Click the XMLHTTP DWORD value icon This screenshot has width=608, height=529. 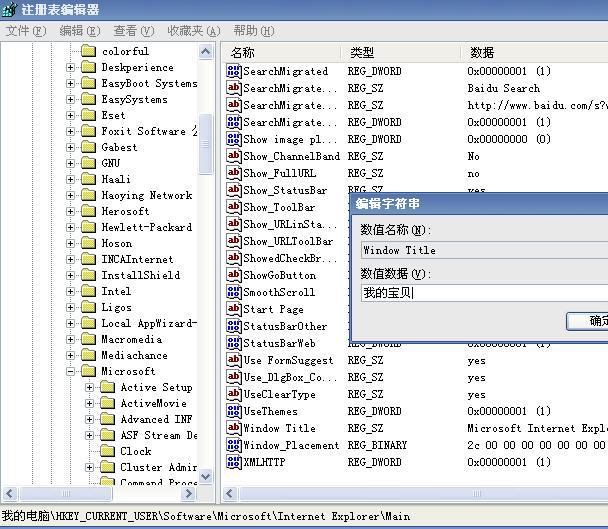point(234,462)
